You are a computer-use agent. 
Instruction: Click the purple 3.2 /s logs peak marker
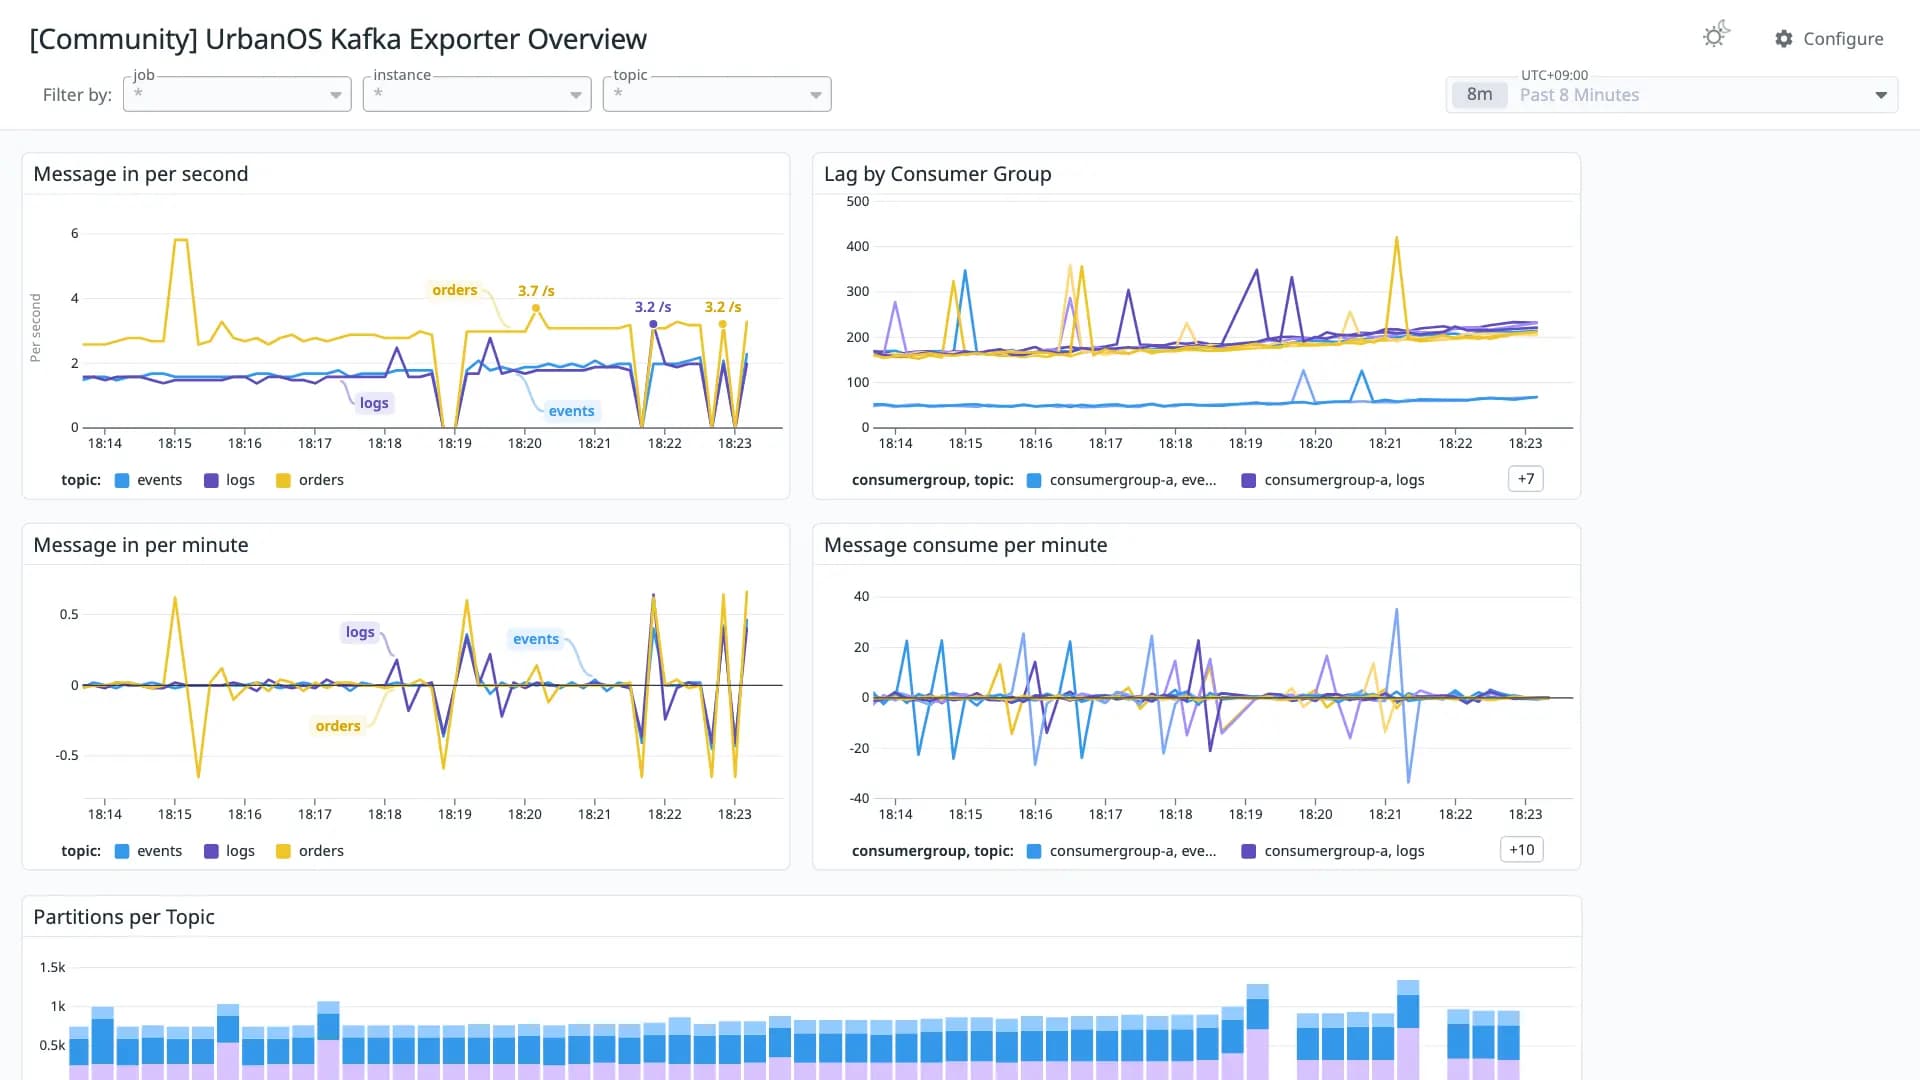(x=653, y=324)
